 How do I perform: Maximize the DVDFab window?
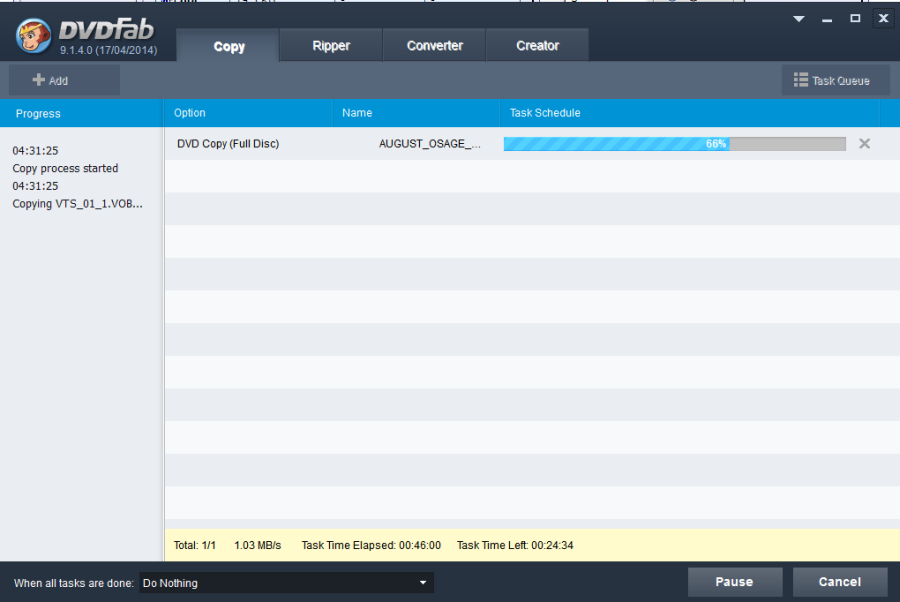point(855,18)
